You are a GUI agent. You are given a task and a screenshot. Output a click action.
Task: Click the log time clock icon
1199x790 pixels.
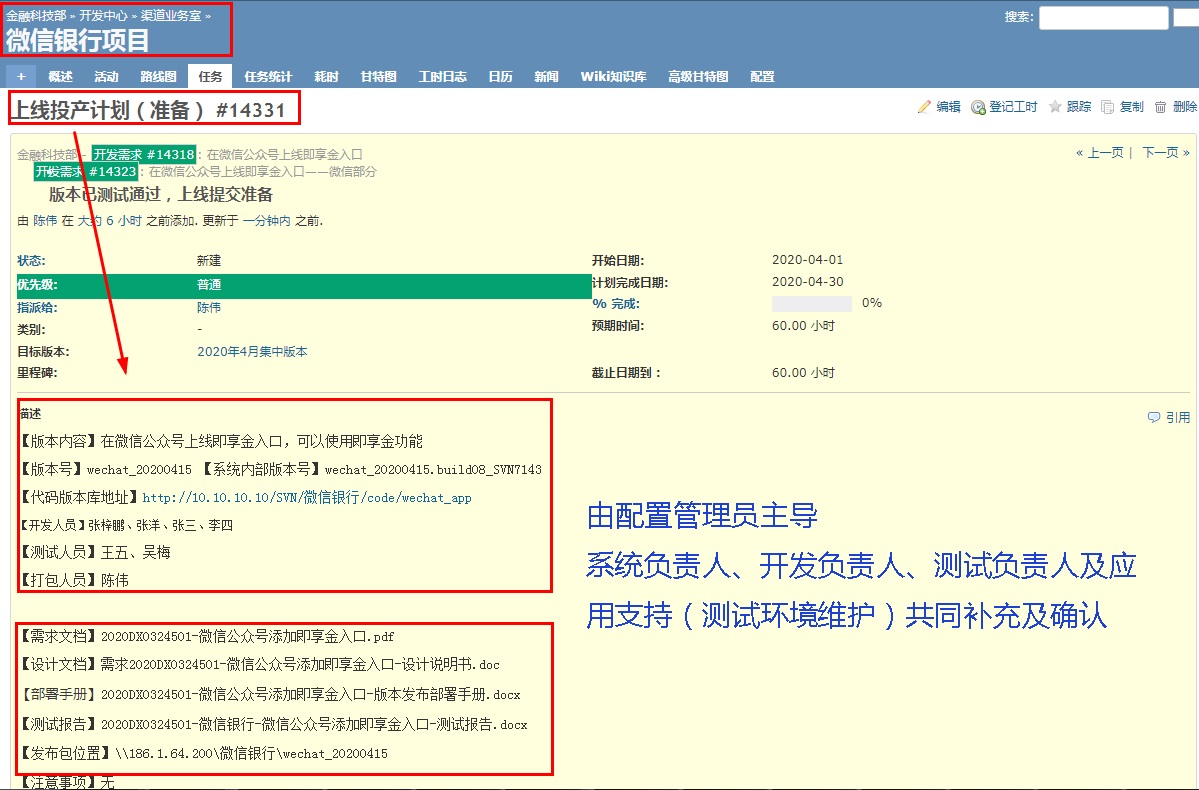pos(978,107)
